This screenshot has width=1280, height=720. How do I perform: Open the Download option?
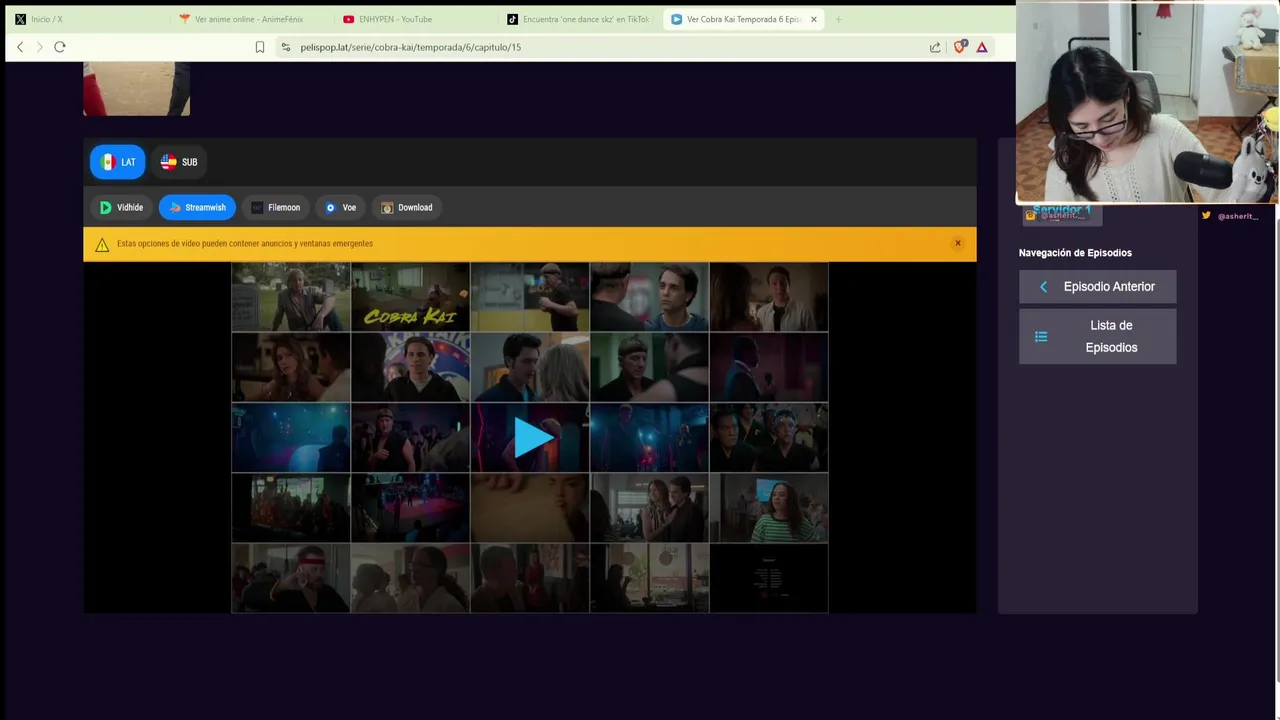pyautogui.click(x=407, y=207)
